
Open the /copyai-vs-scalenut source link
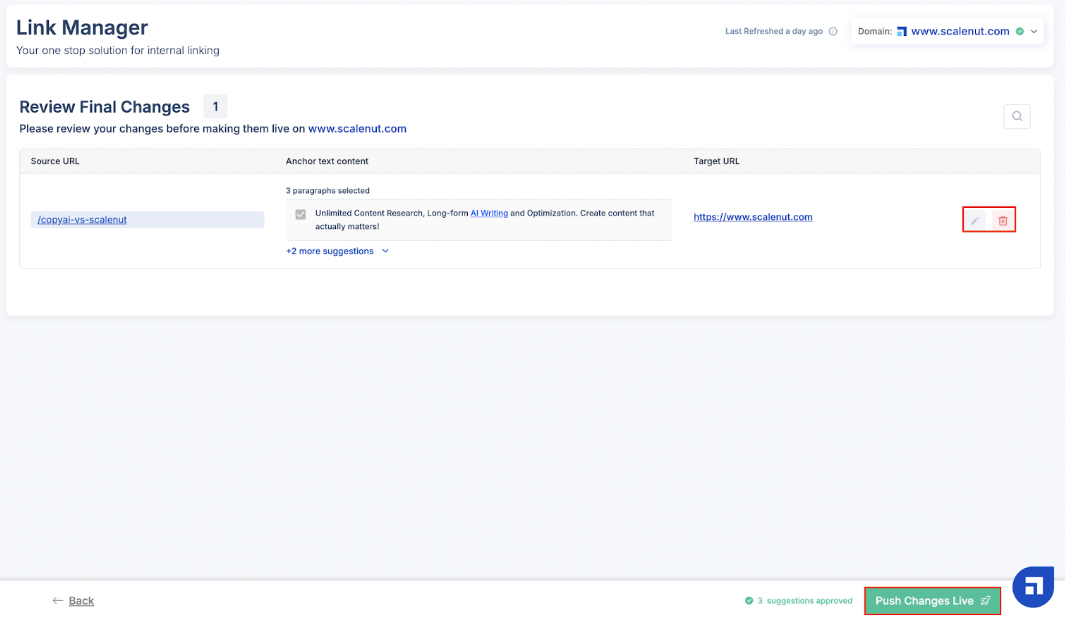pyautogui.click(x=82, y=220)
